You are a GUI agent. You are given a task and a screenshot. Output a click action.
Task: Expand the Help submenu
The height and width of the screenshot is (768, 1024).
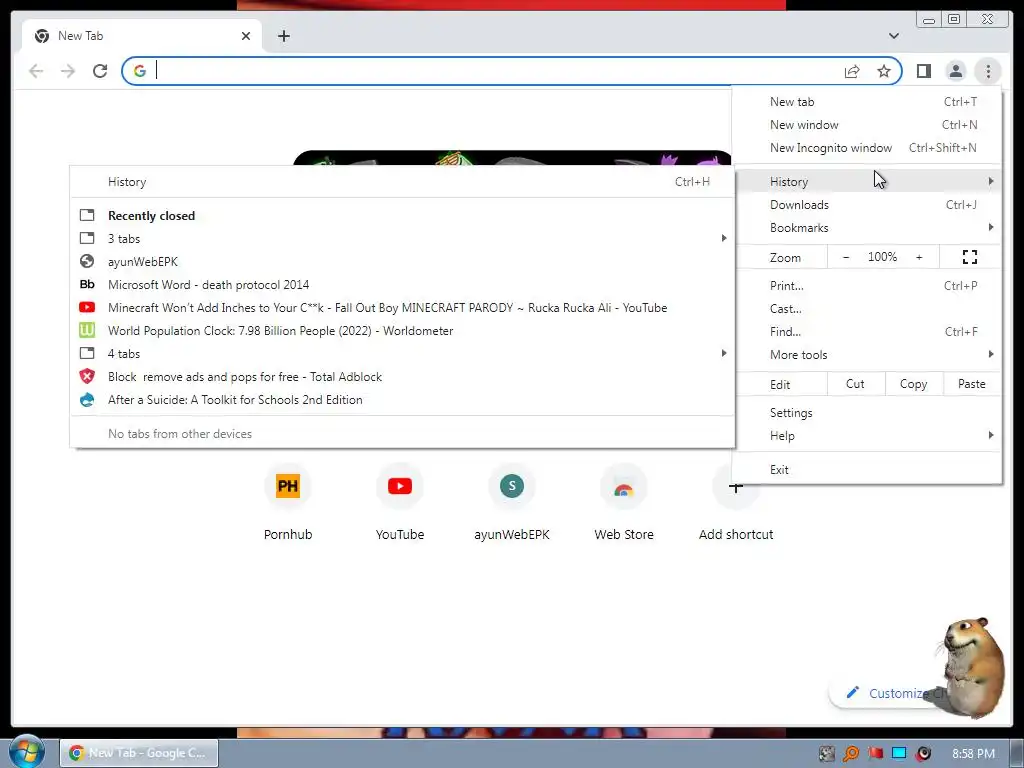click(869, 436)
